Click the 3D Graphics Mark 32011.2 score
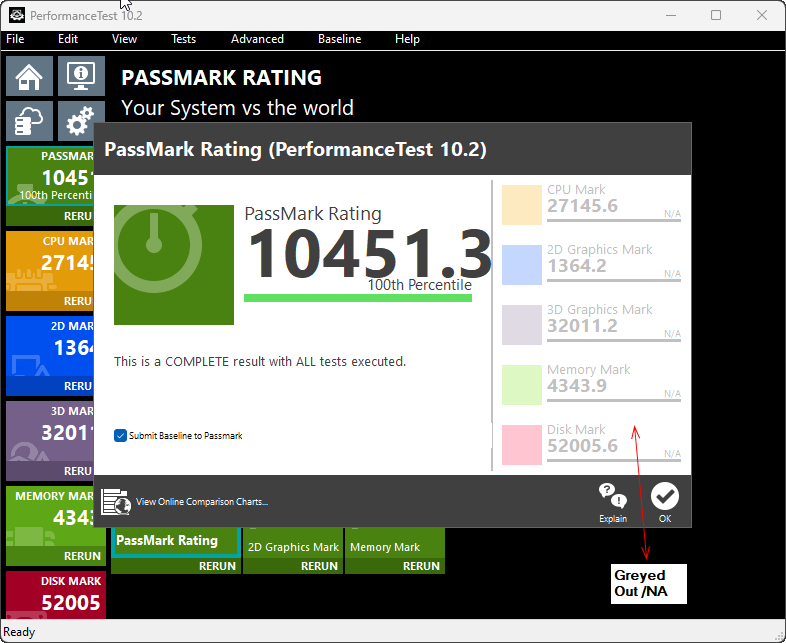 (582, 326)
